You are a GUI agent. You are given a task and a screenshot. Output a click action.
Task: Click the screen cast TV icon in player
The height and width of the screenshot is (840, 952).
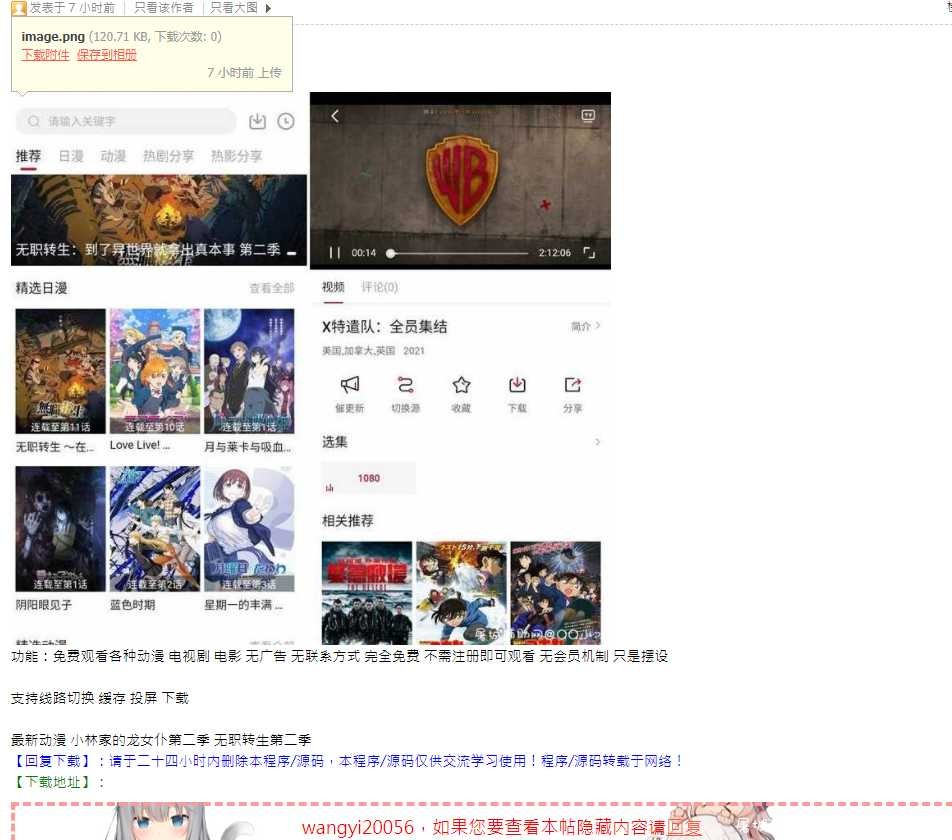pos(588,115)
